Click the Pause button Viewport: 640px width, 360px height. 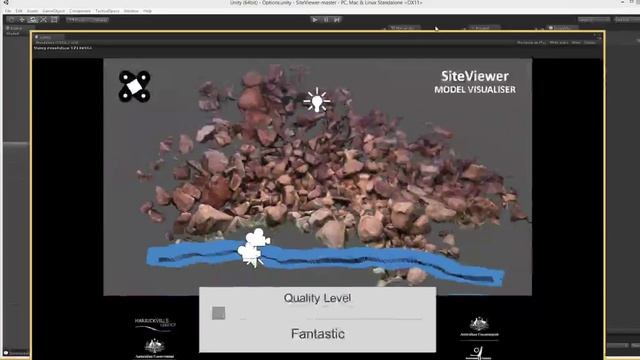pos(326,20)
